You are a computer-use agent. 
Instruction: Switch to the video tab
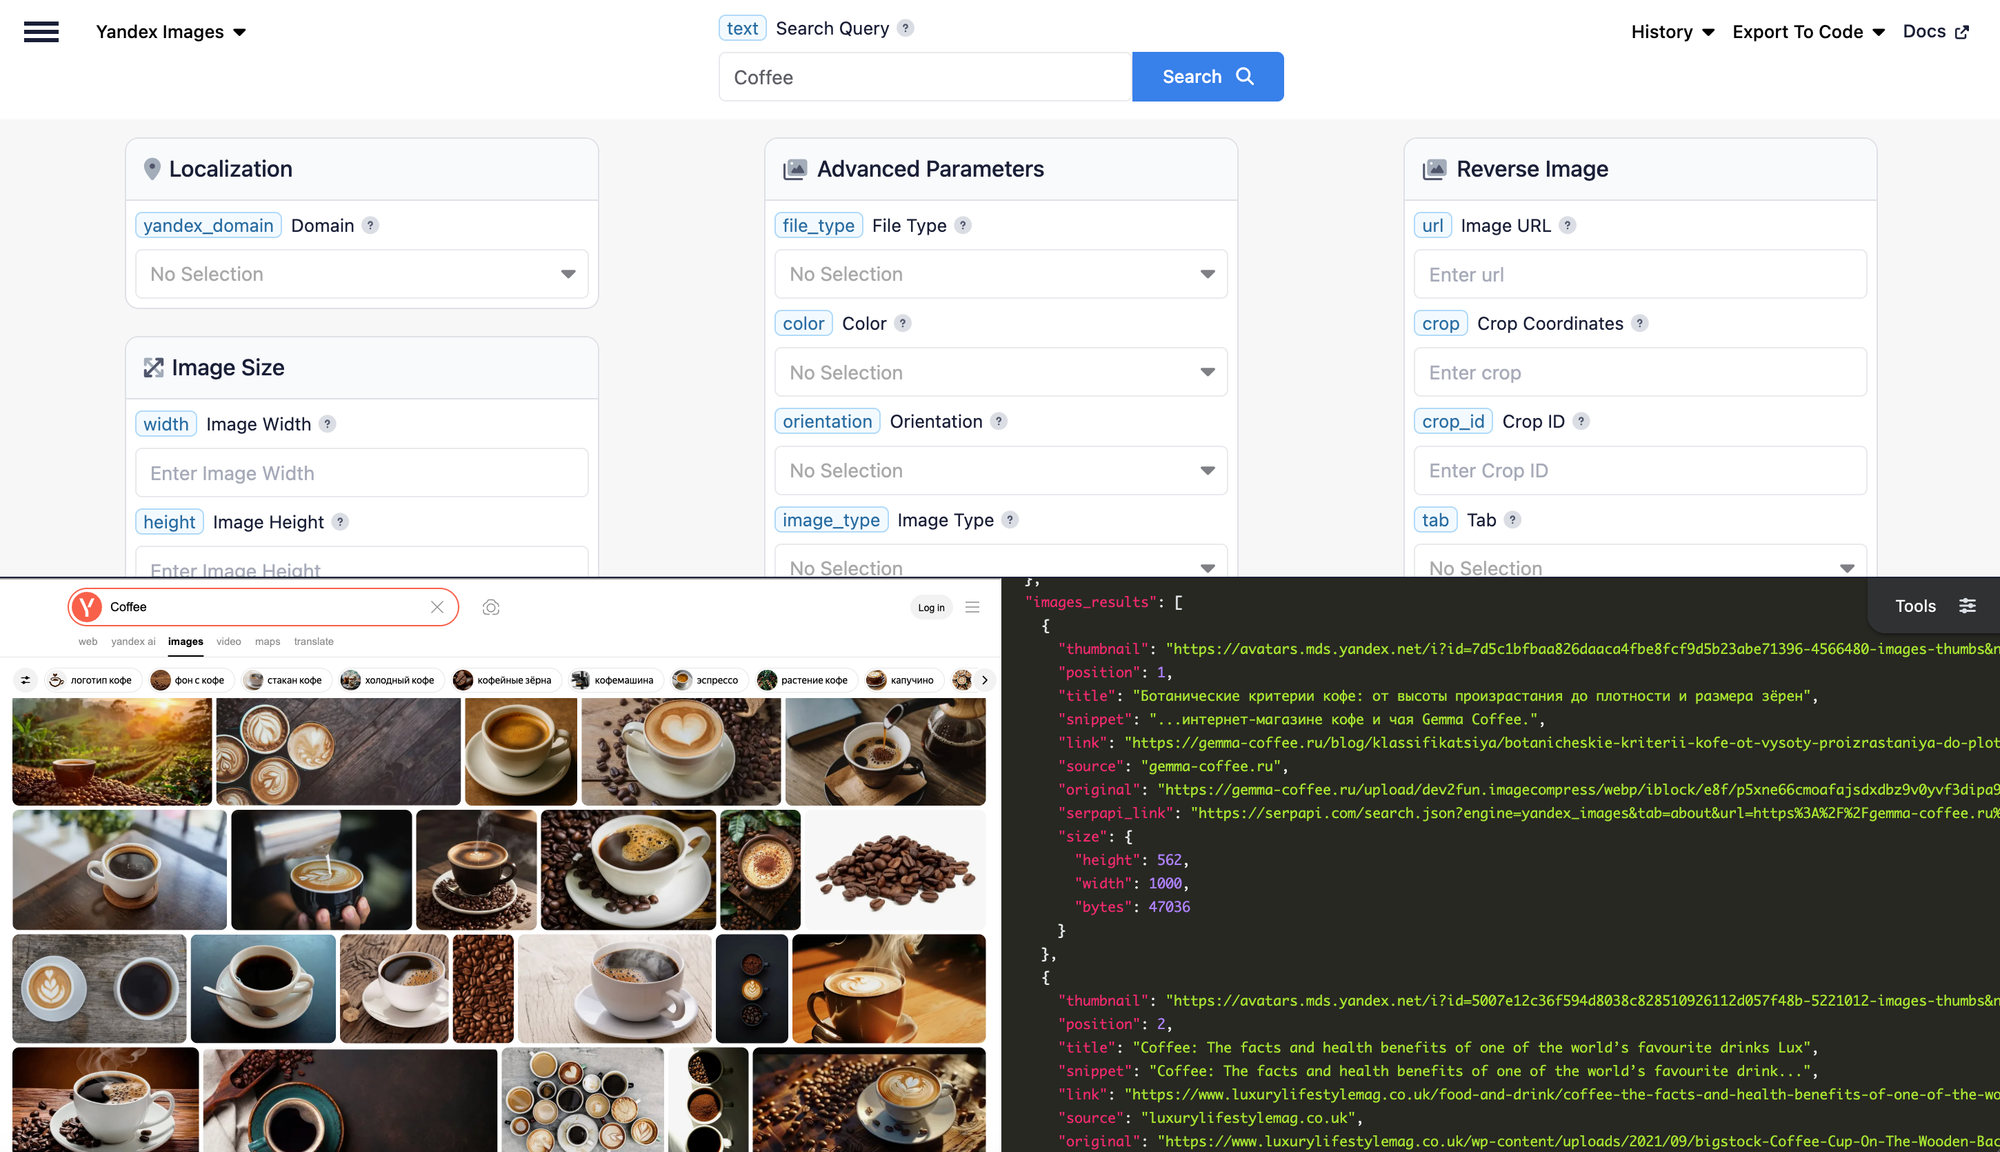[x=229, y=642]
